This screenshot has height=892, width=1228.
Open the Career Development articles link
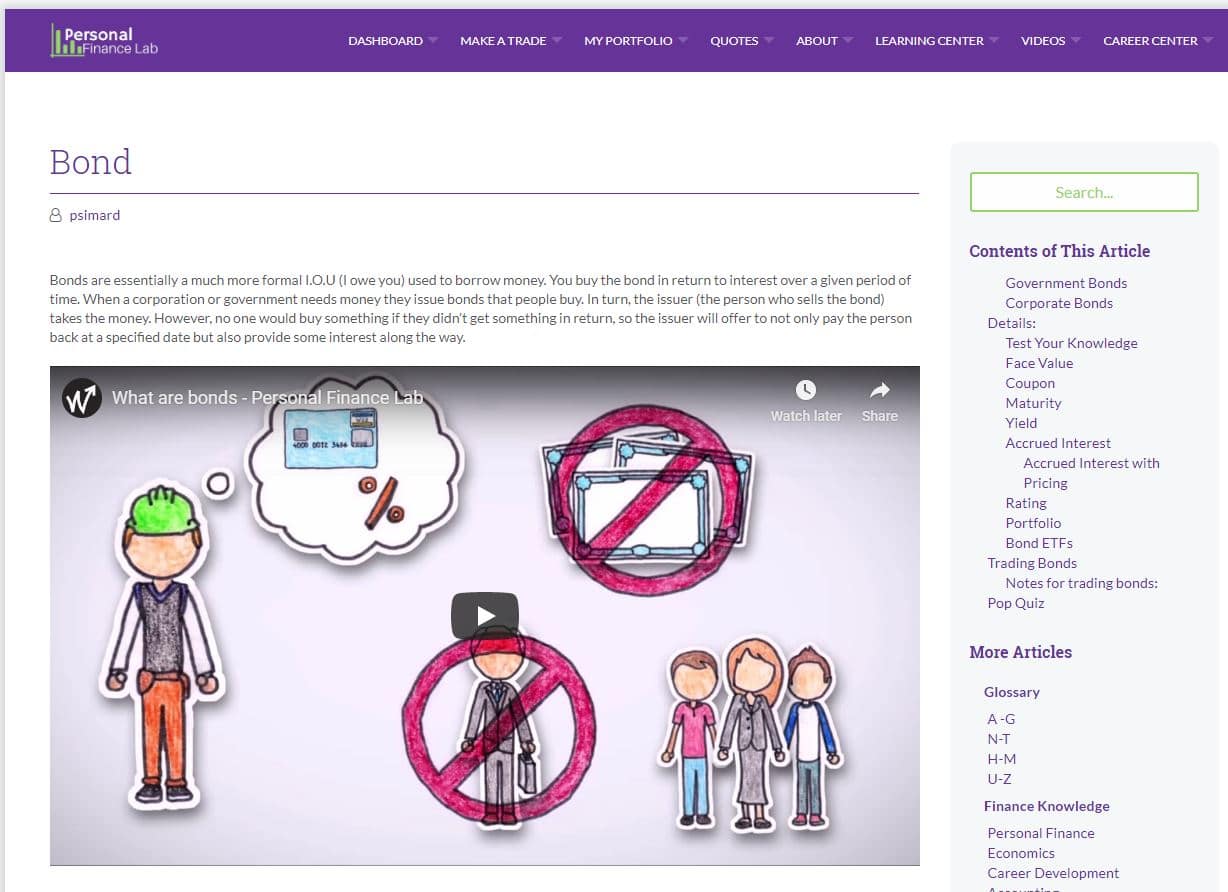tap(1053, 873)
